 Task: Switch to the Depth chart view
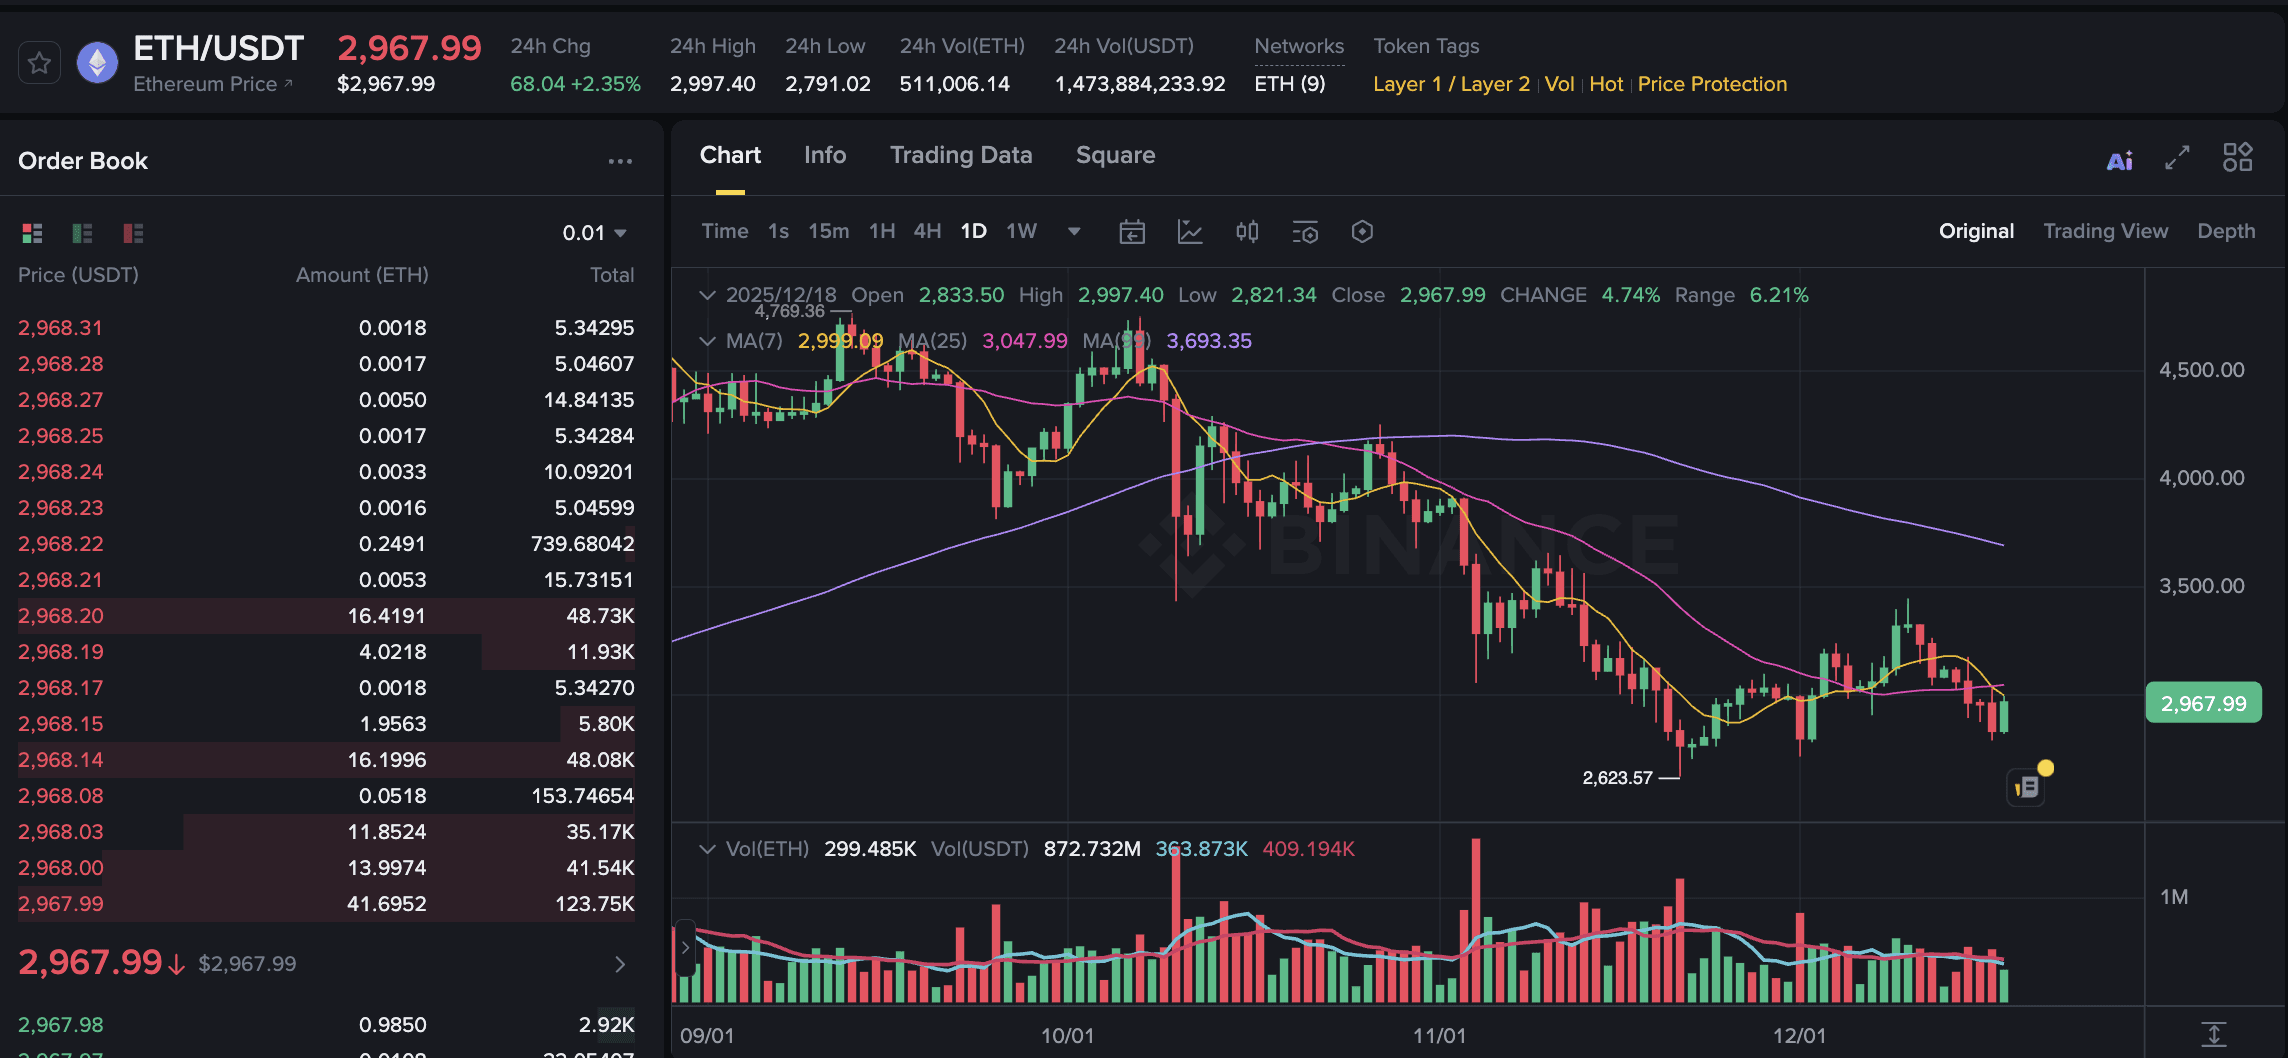click(2225, 230)
